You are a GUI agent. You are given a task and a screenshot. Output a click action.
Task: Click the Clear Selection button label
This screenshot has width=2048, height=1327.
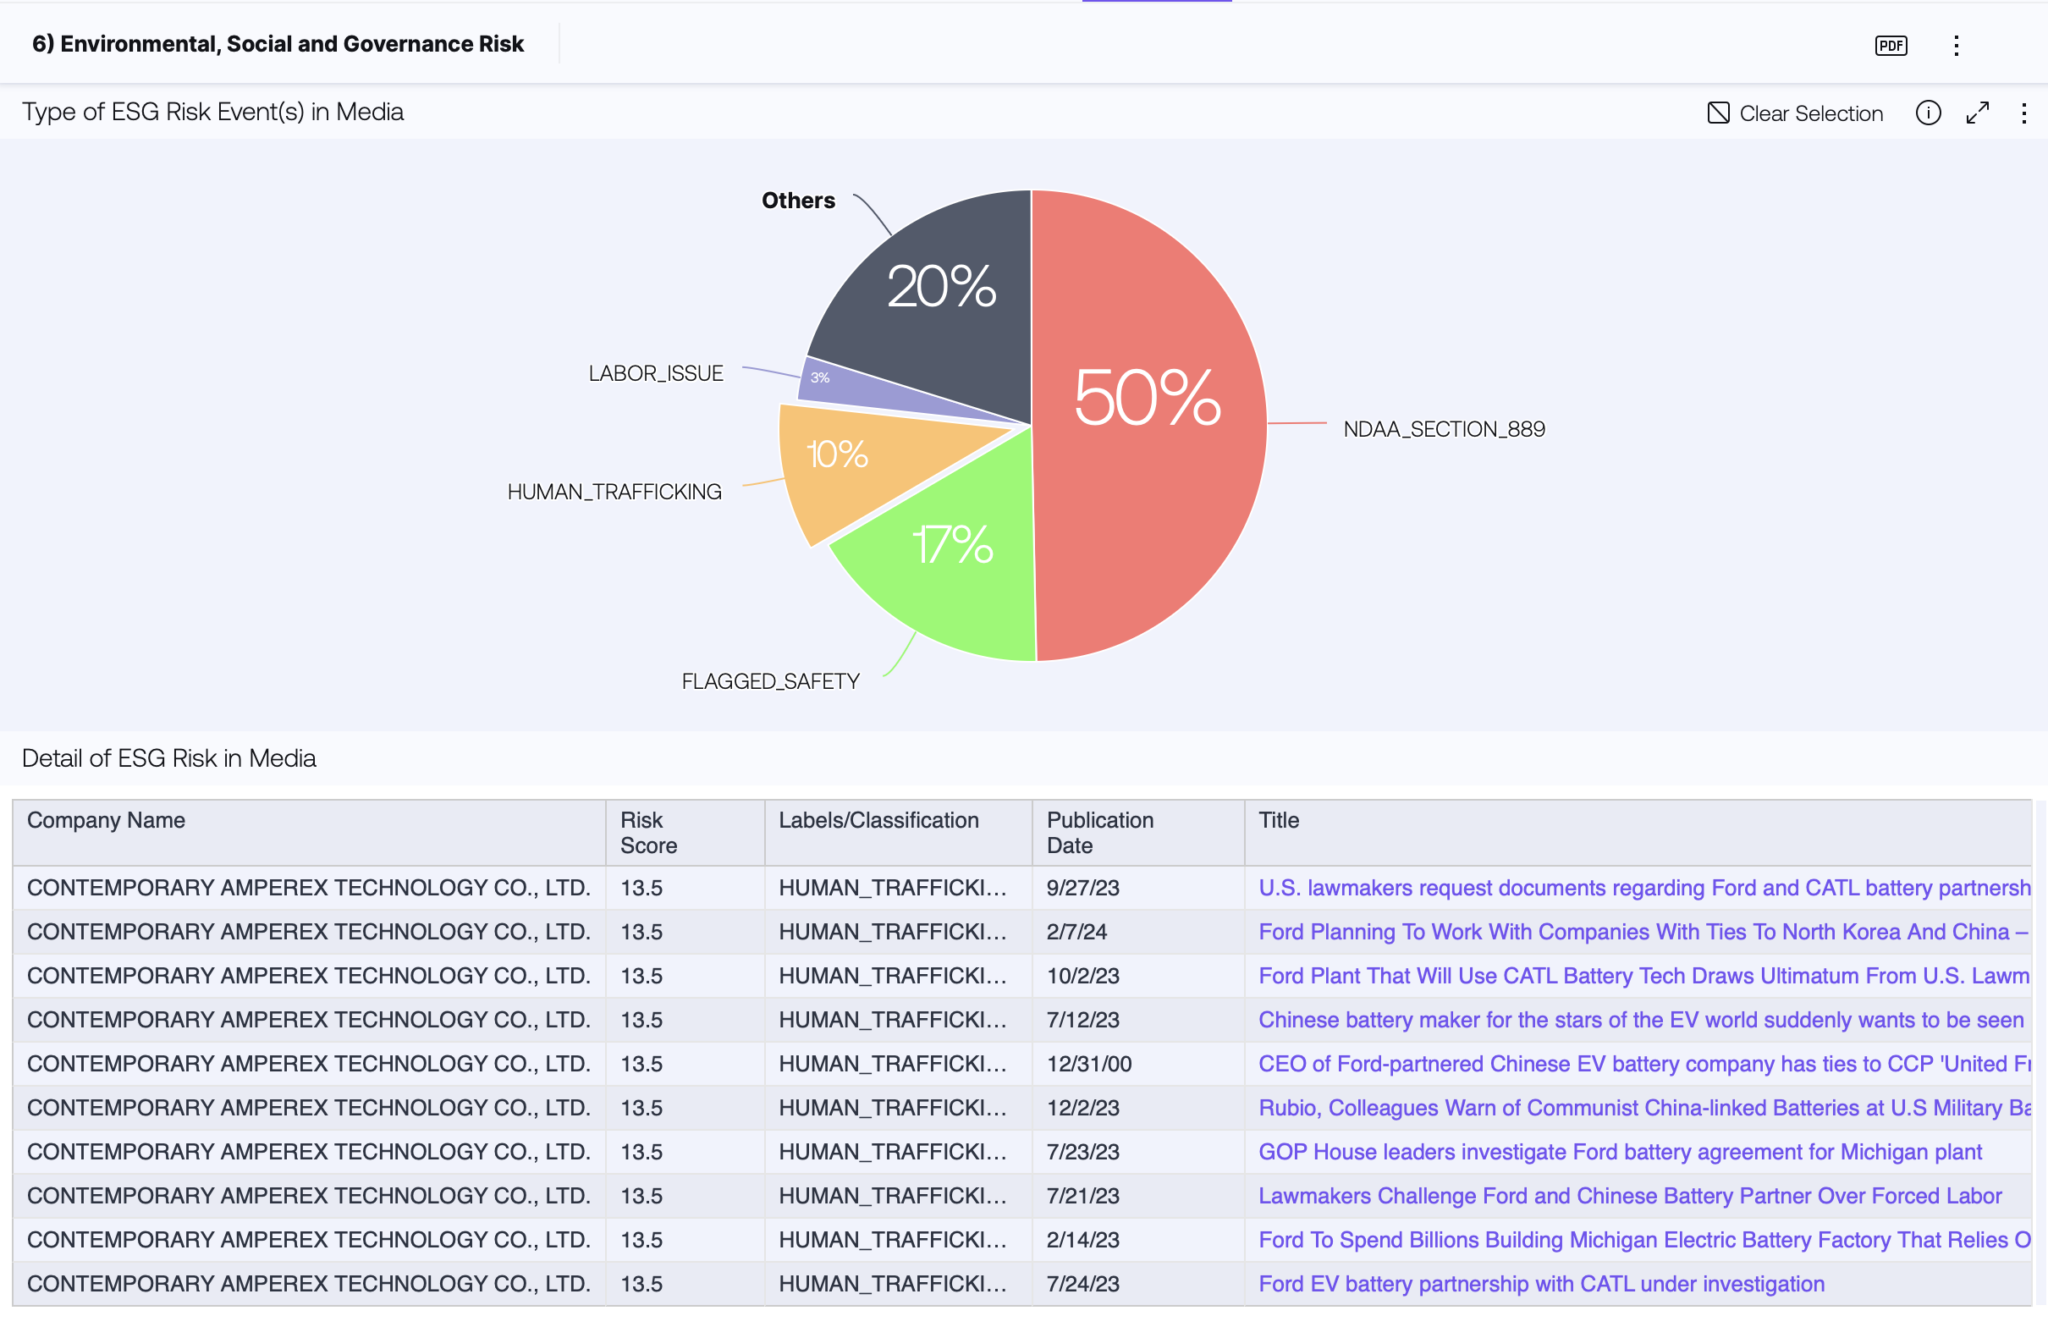click(x=1810, y=113)
